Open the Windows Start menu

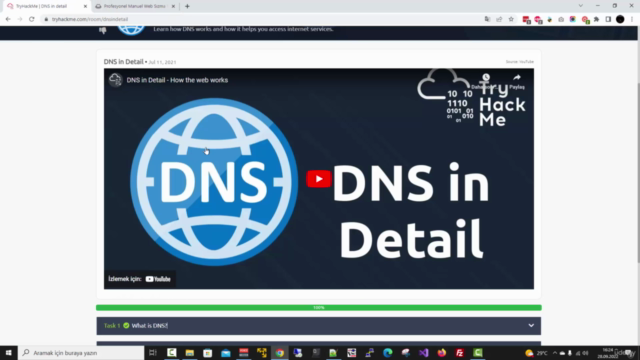(x=9, y=353)
